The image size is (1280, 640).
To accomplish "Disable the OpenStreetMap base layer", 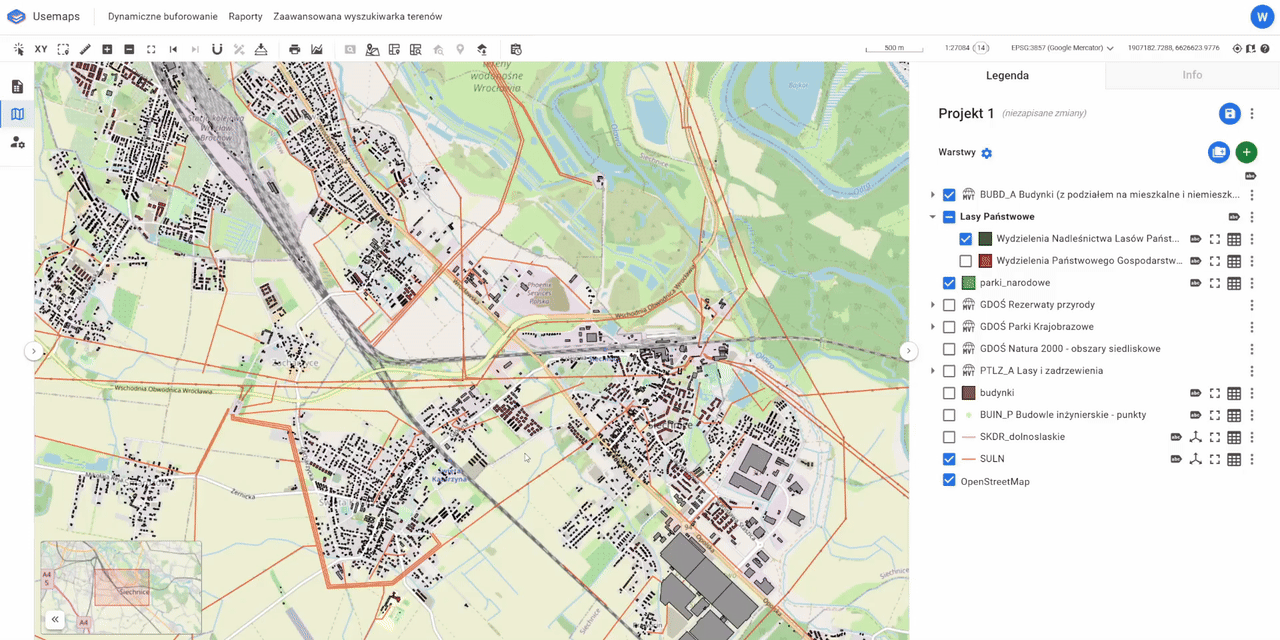I will 949,481.
